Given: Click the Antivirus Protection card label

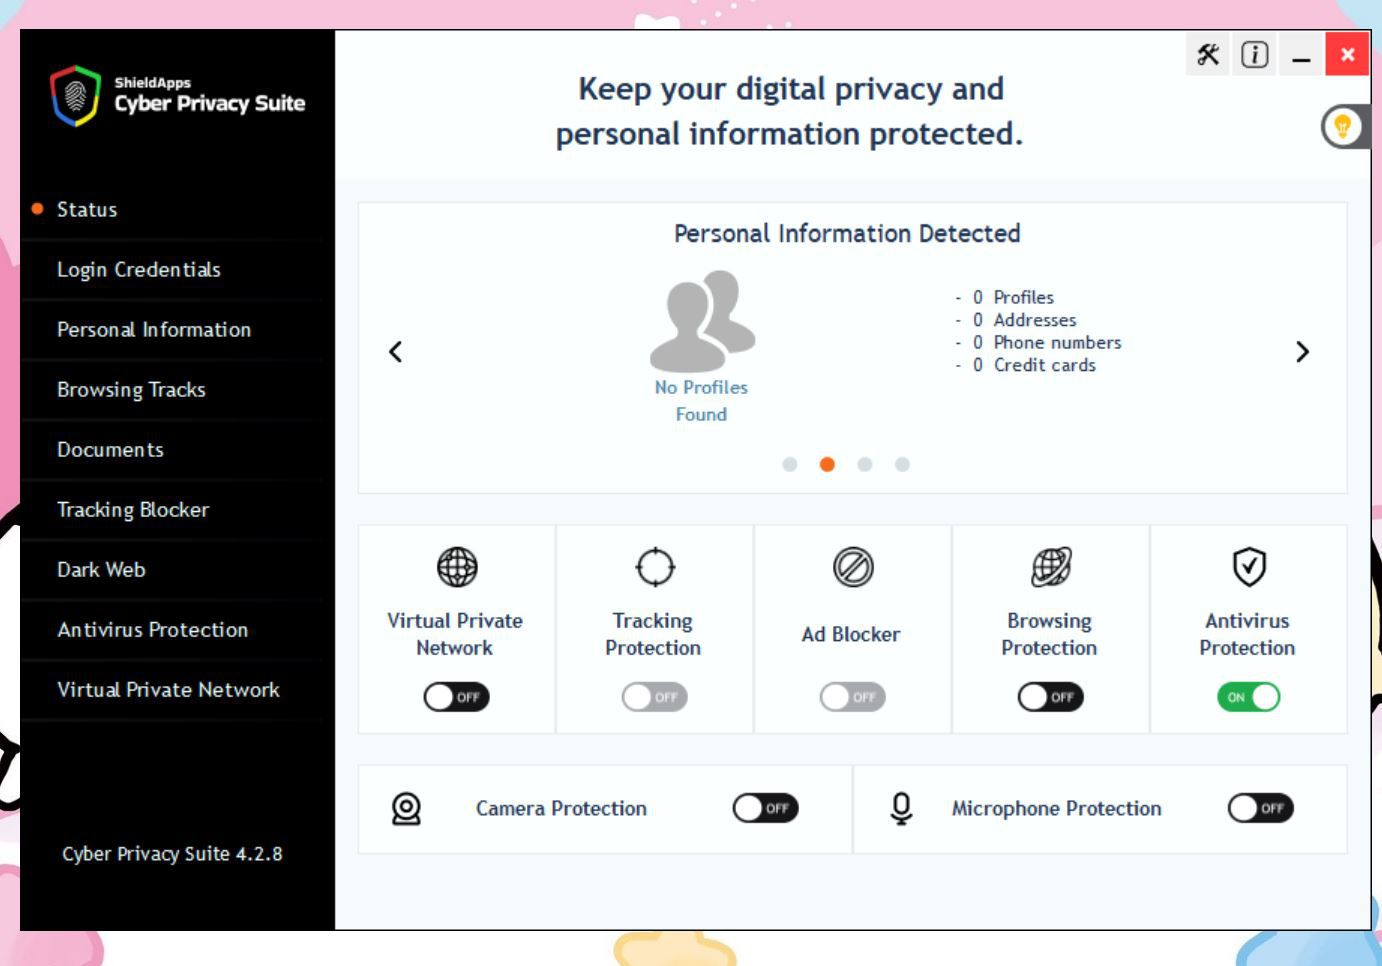Looking at the screenshot, I should click(x=1247, y=634).
